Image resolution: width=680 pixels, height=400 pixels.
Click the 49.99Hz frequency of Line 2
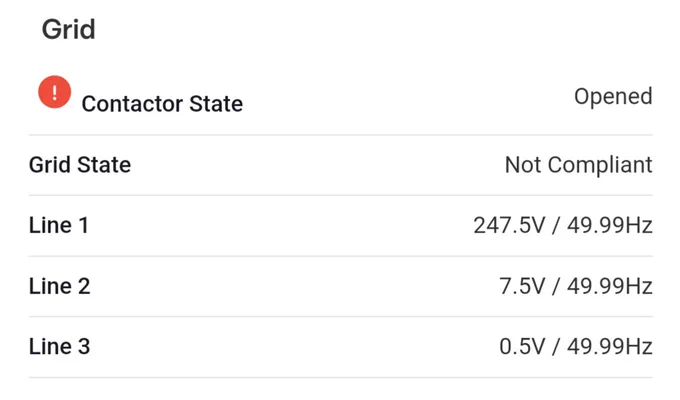(x=610, y=286)
